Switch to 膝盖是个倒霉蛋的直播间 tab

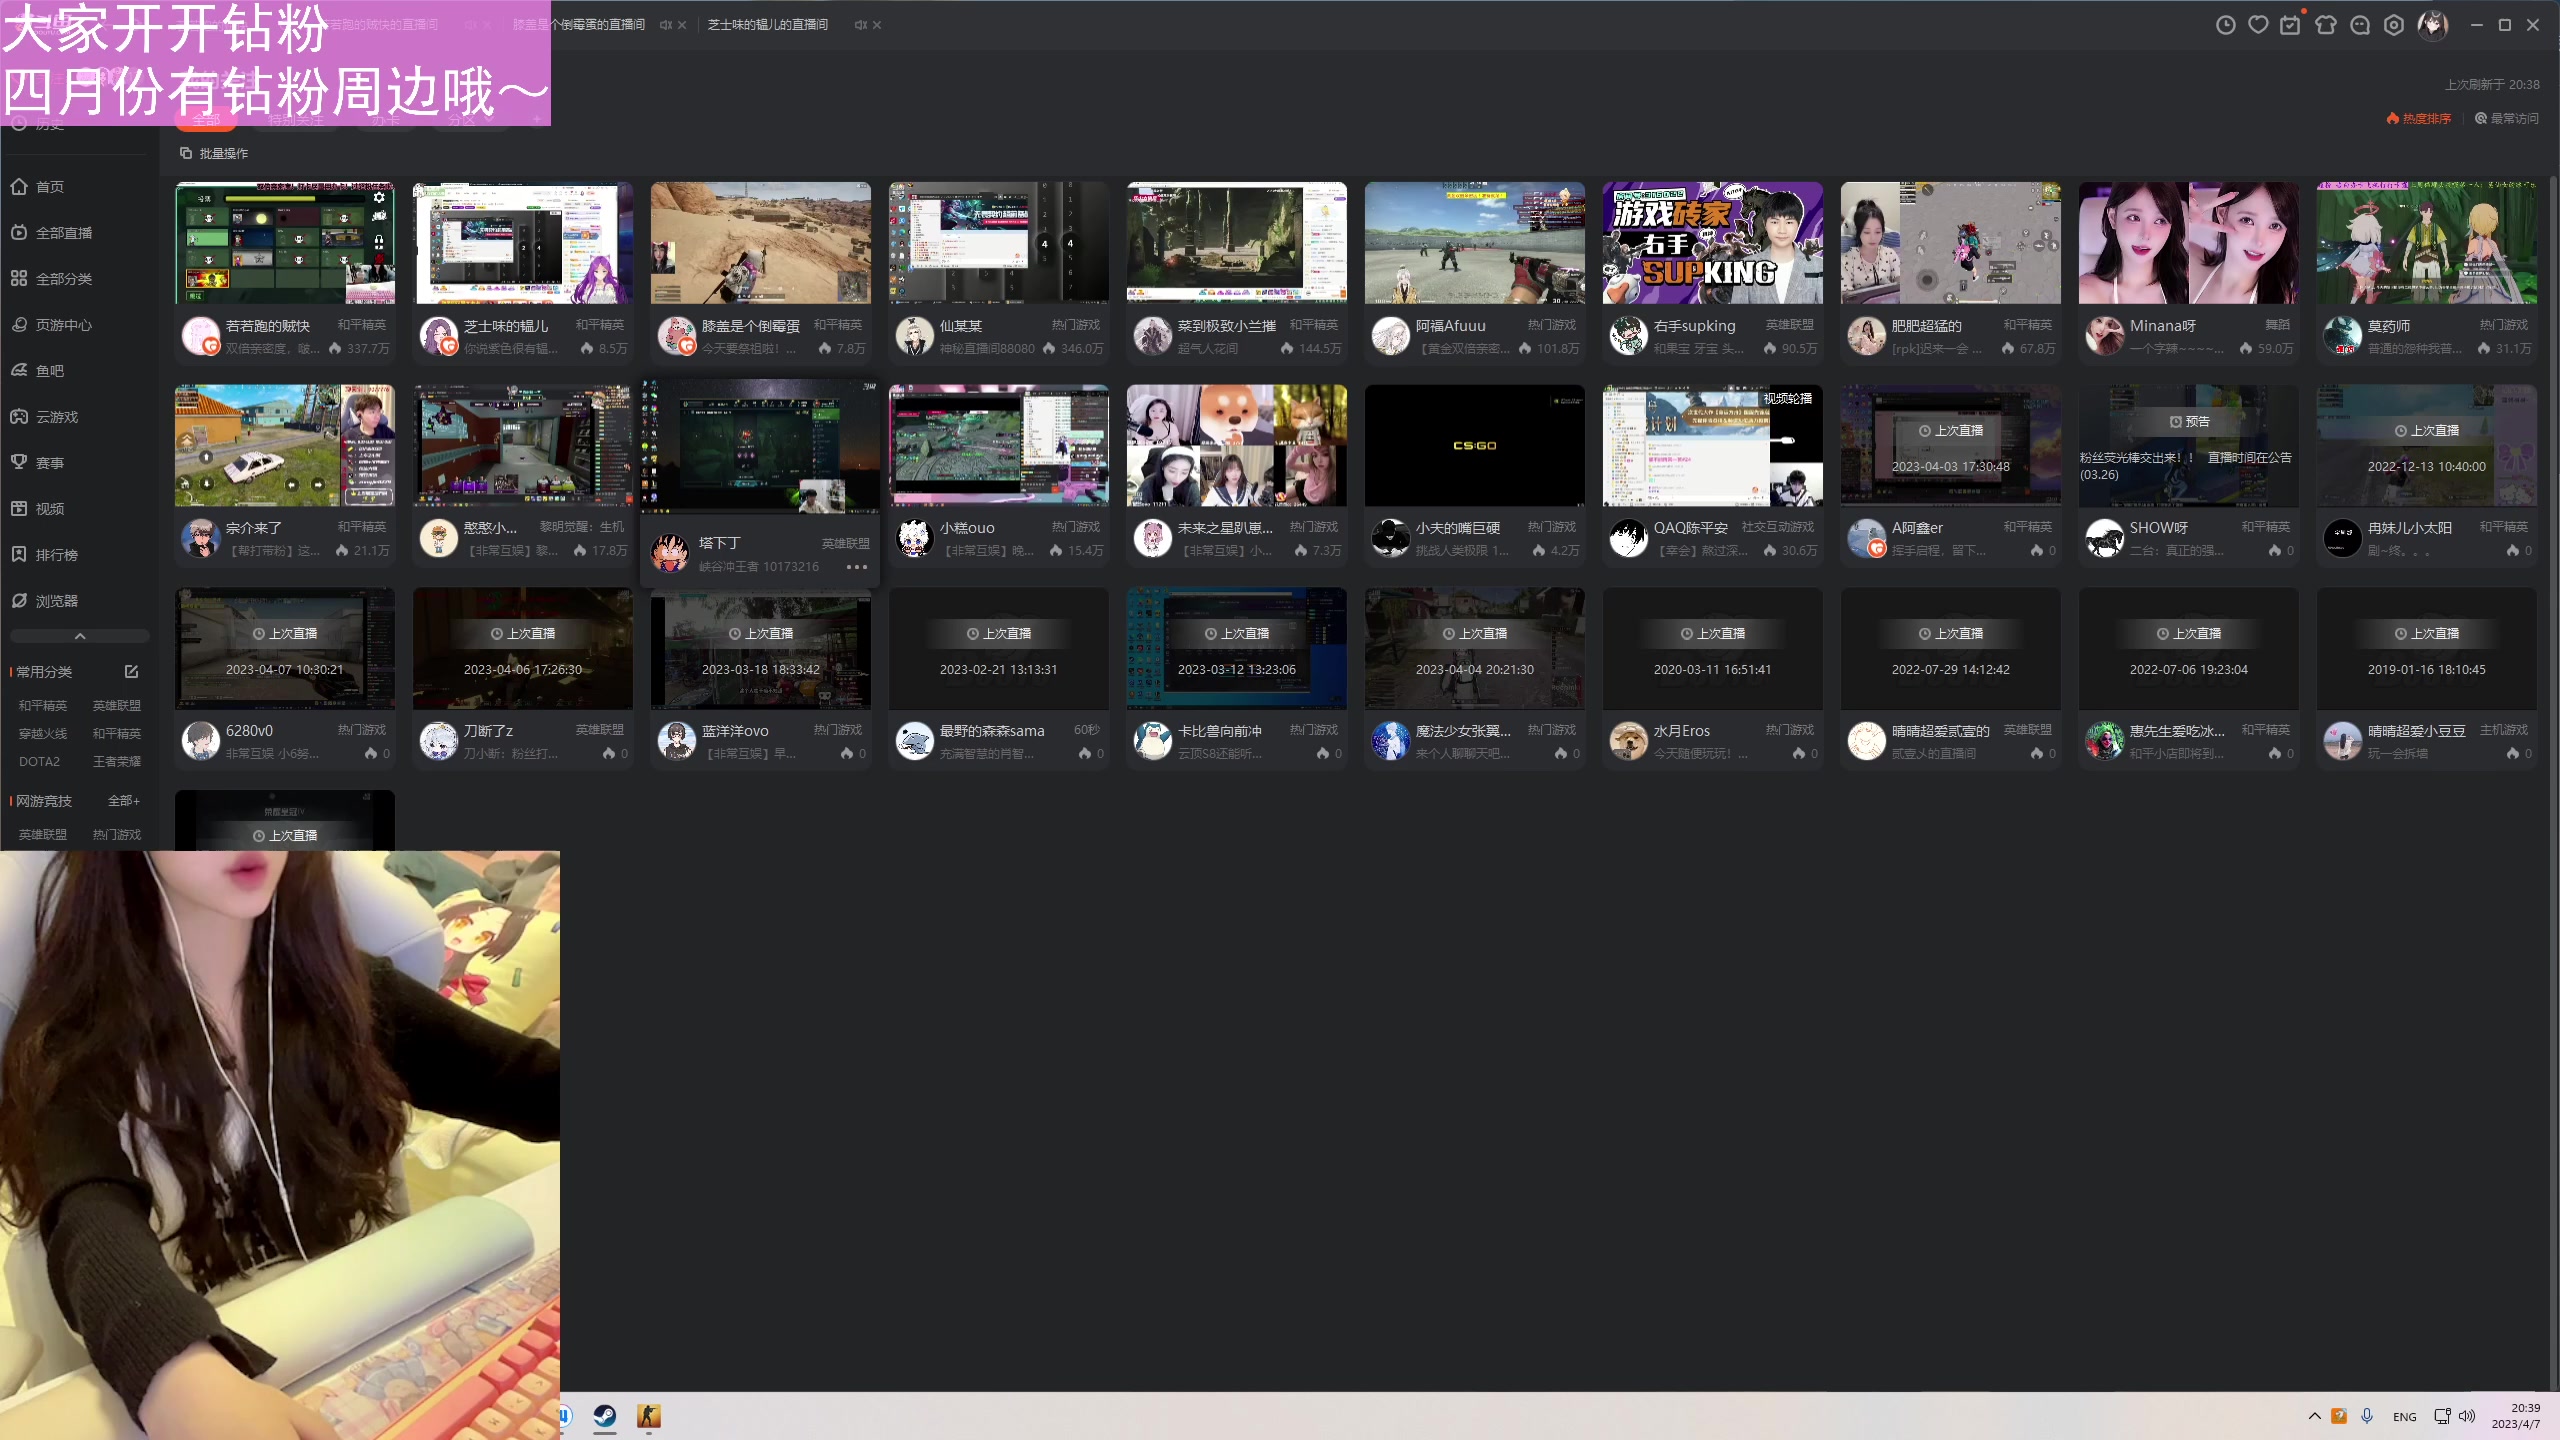pyautogui.click(x=579, y=25)
